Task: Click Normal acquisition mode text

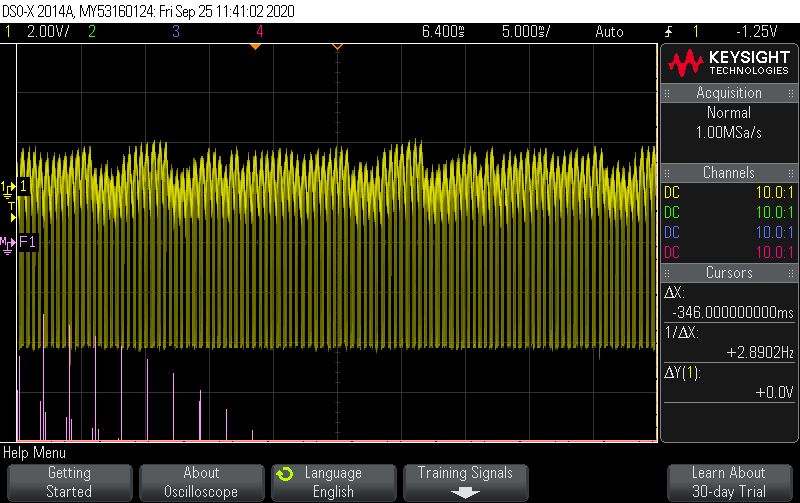Action: tap(729, 113)
